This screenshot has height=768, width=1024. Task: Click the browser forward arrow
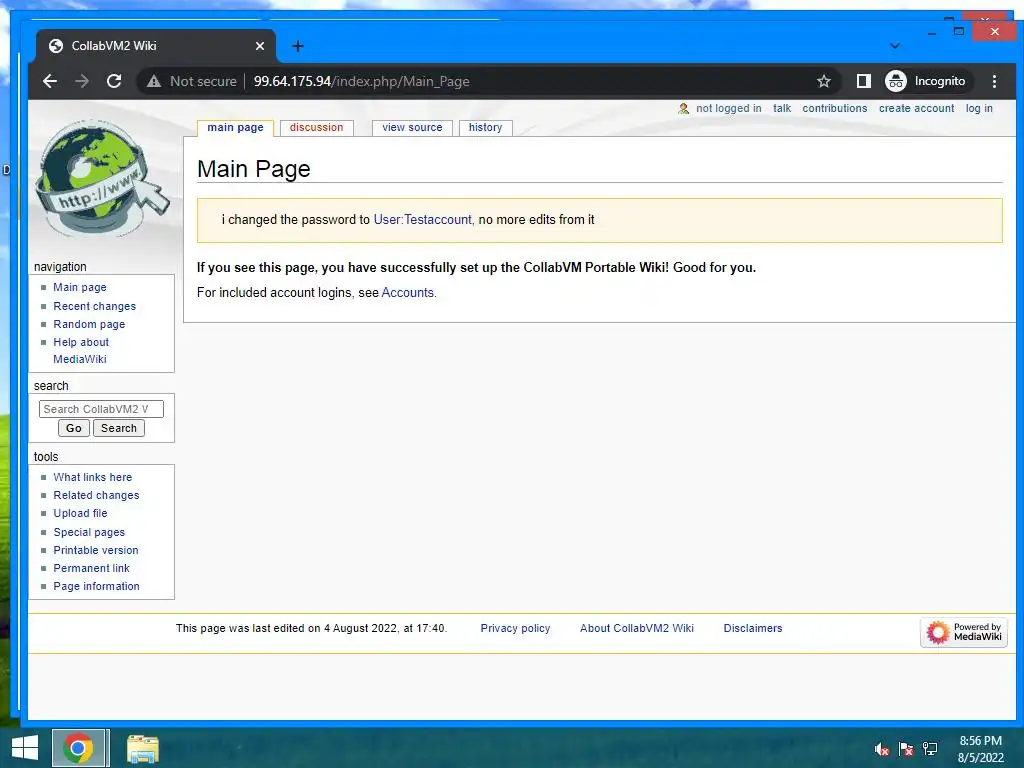coord(82,81)
